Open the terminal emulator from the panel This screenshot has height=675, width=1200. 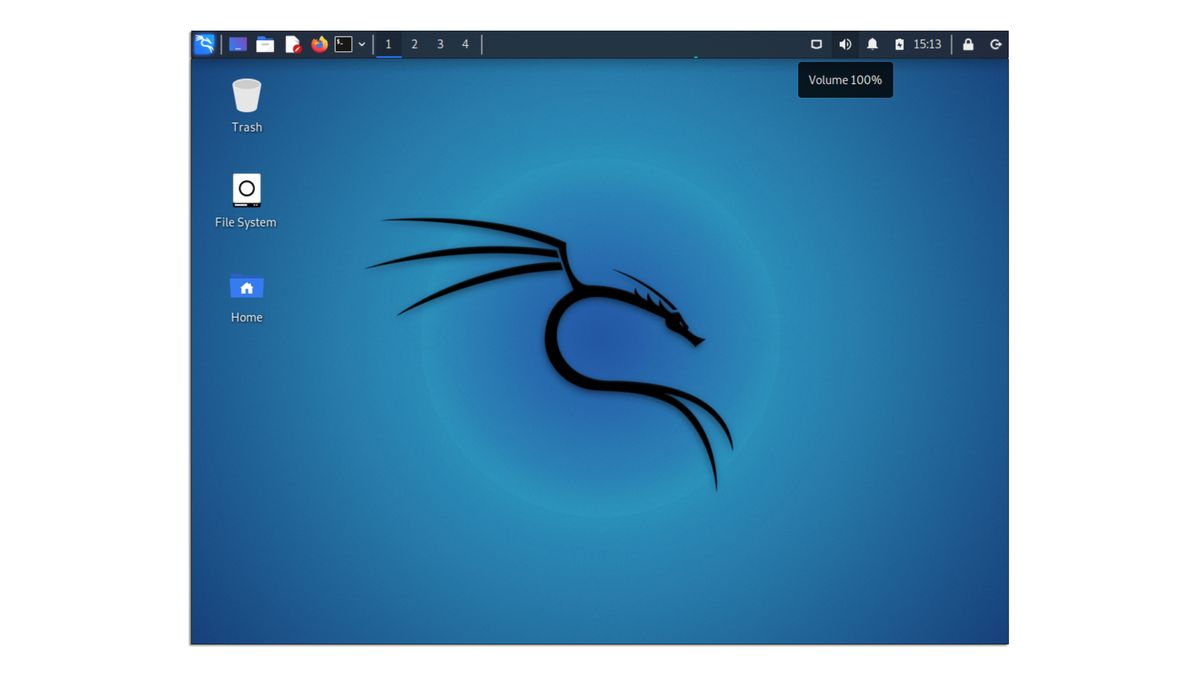[345, 43]
